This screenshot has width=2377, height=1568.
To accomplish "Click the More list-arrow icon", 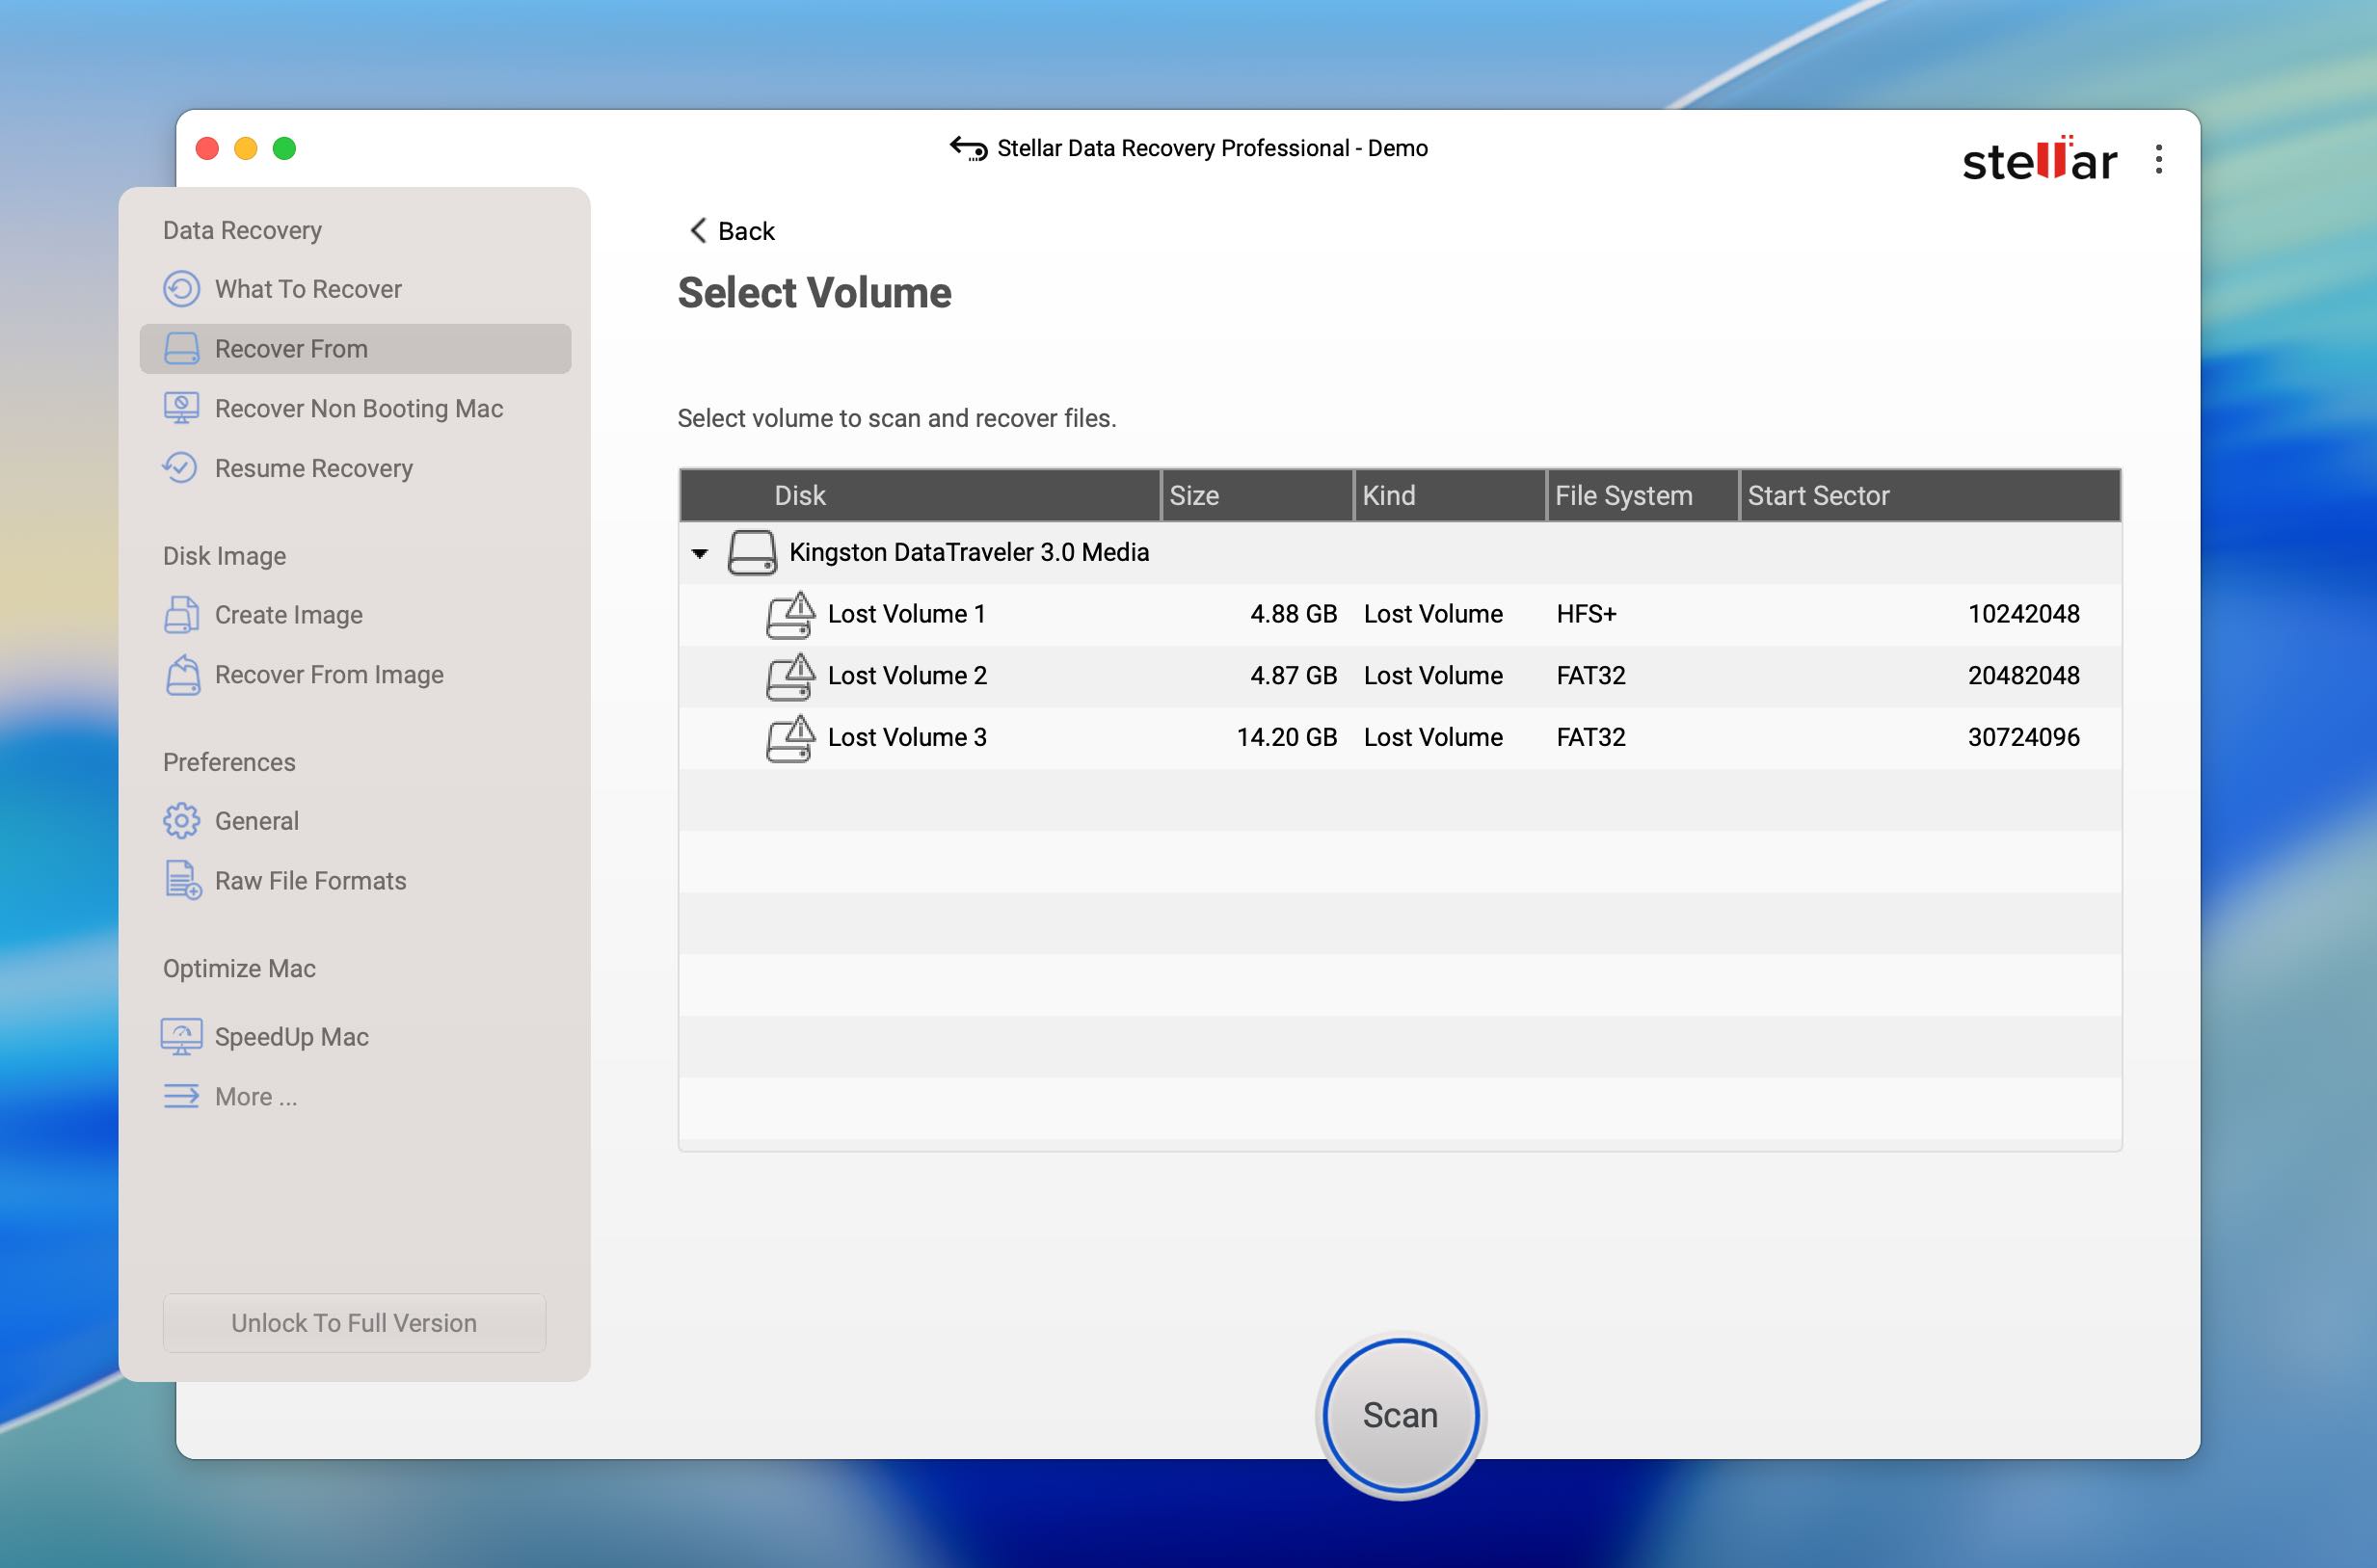I will coord(181,1096).
